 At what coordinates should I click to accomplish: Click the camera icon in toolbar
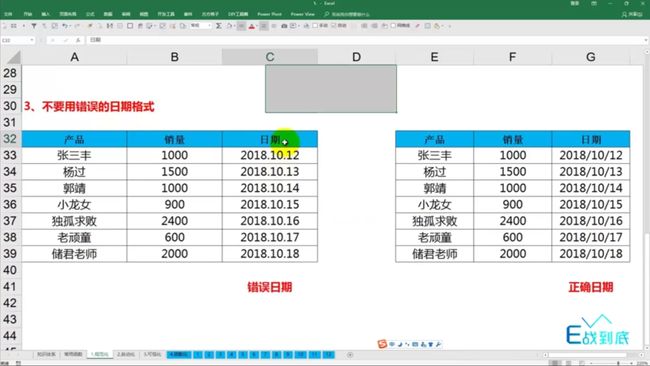(284, 26)
